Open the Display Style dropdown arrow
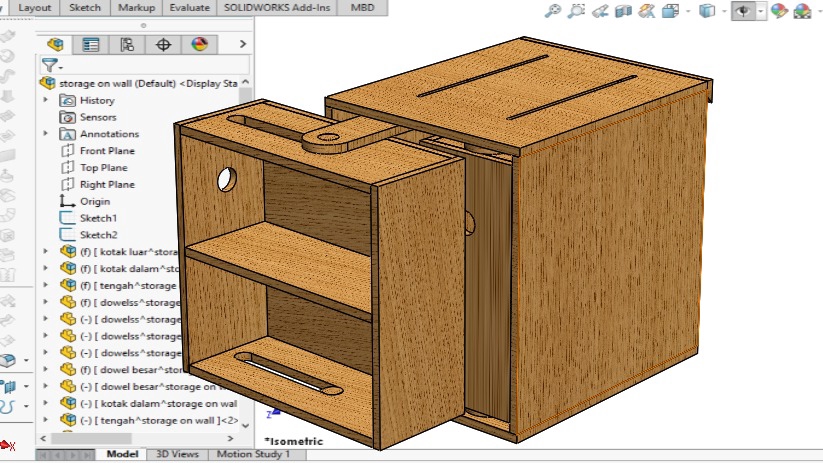823x463 pixels. [724, 11]
